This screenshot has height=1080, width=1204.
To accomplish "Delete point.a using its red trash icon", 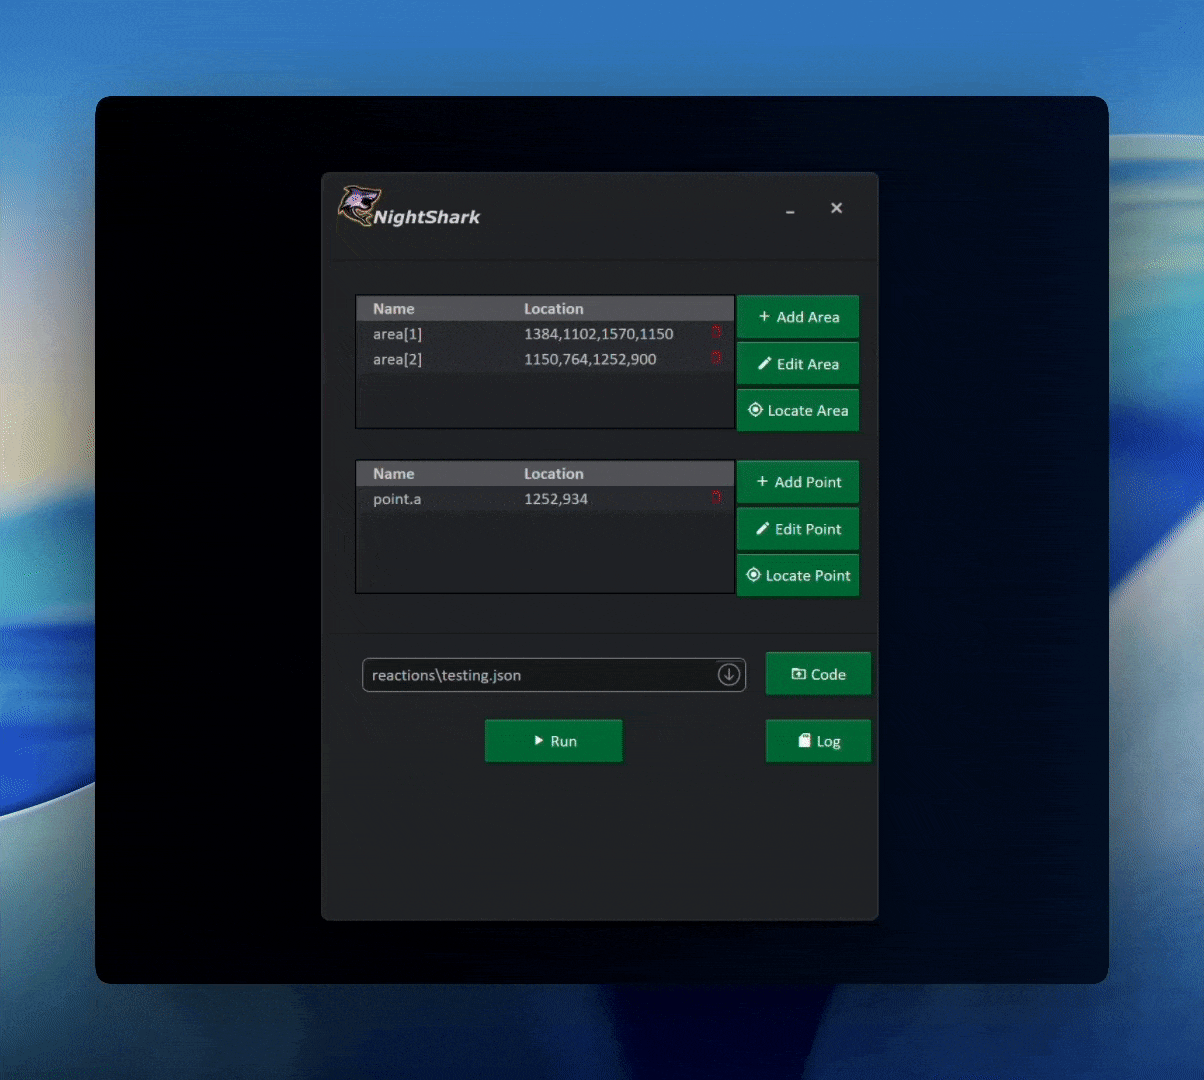I will [717, 496].
